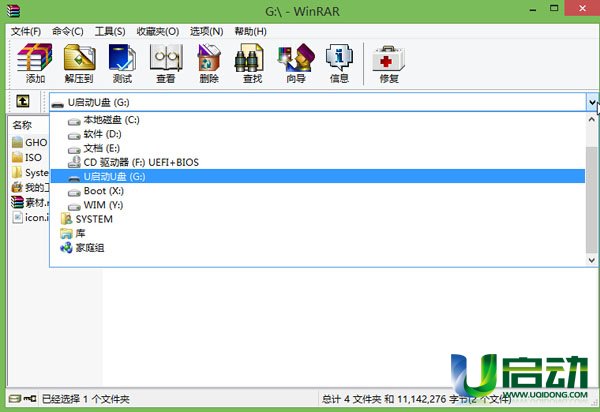600x412 pixels.
Task: Select 软件 (D:) from drive list
Action: pyautogui.click(x=318, y=134)
